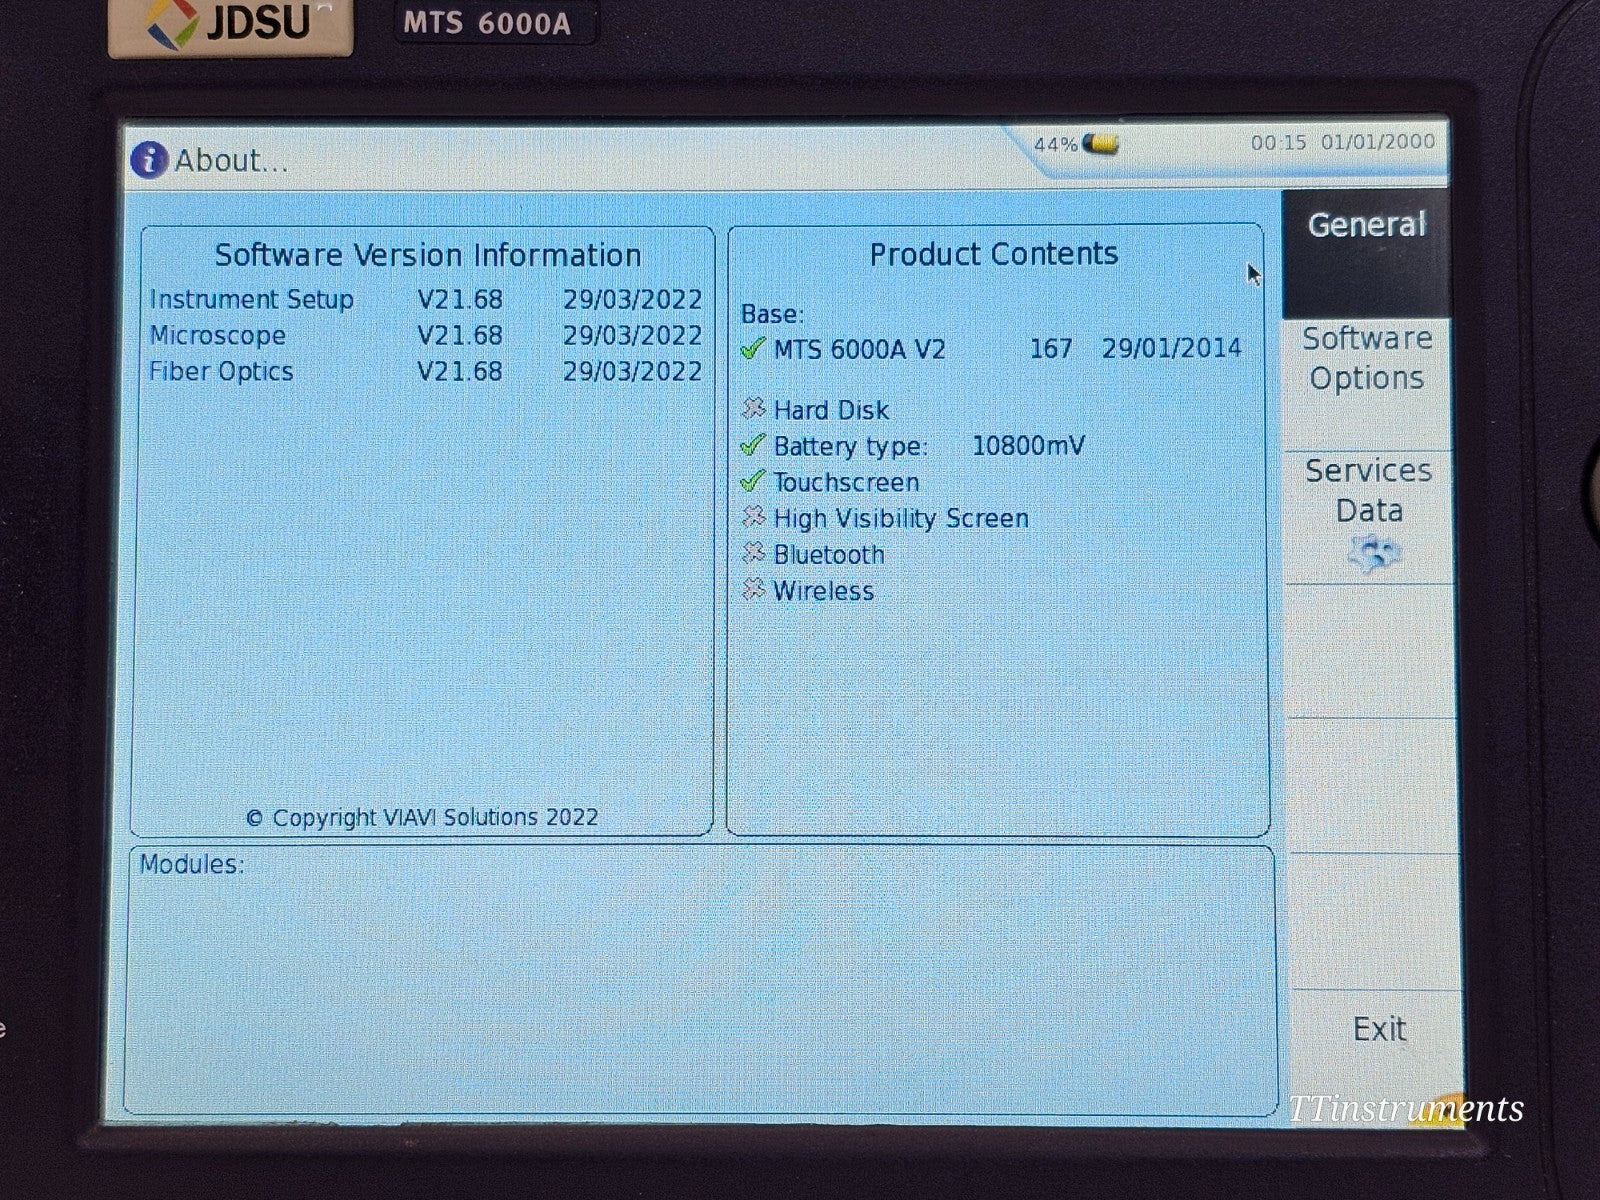The height and width of the screenshot is (1200, 1600).
Task: Click the Microscope row label
Action: pyautogui.click(x=217, y=335)
